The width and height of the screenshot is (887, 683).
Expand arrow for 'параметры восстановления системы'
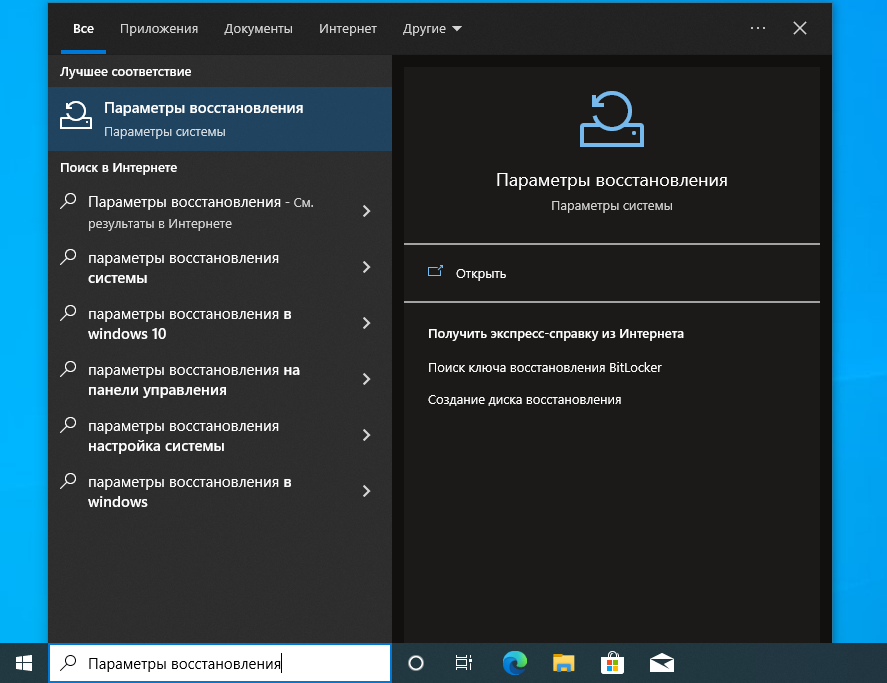[367, 267]
